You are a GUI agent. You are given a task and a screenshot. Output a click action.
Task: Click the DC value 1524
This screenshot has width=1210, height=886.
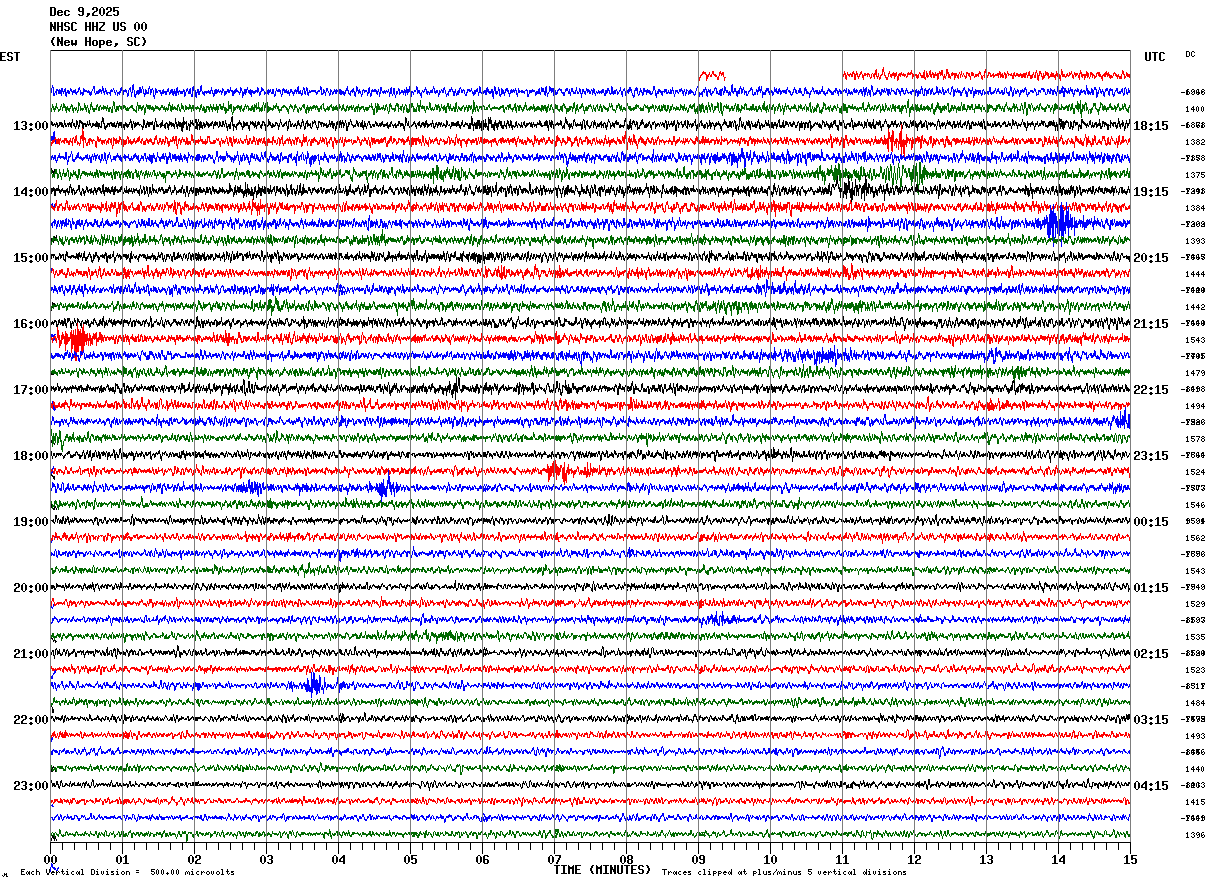(x=1195, y=472)
